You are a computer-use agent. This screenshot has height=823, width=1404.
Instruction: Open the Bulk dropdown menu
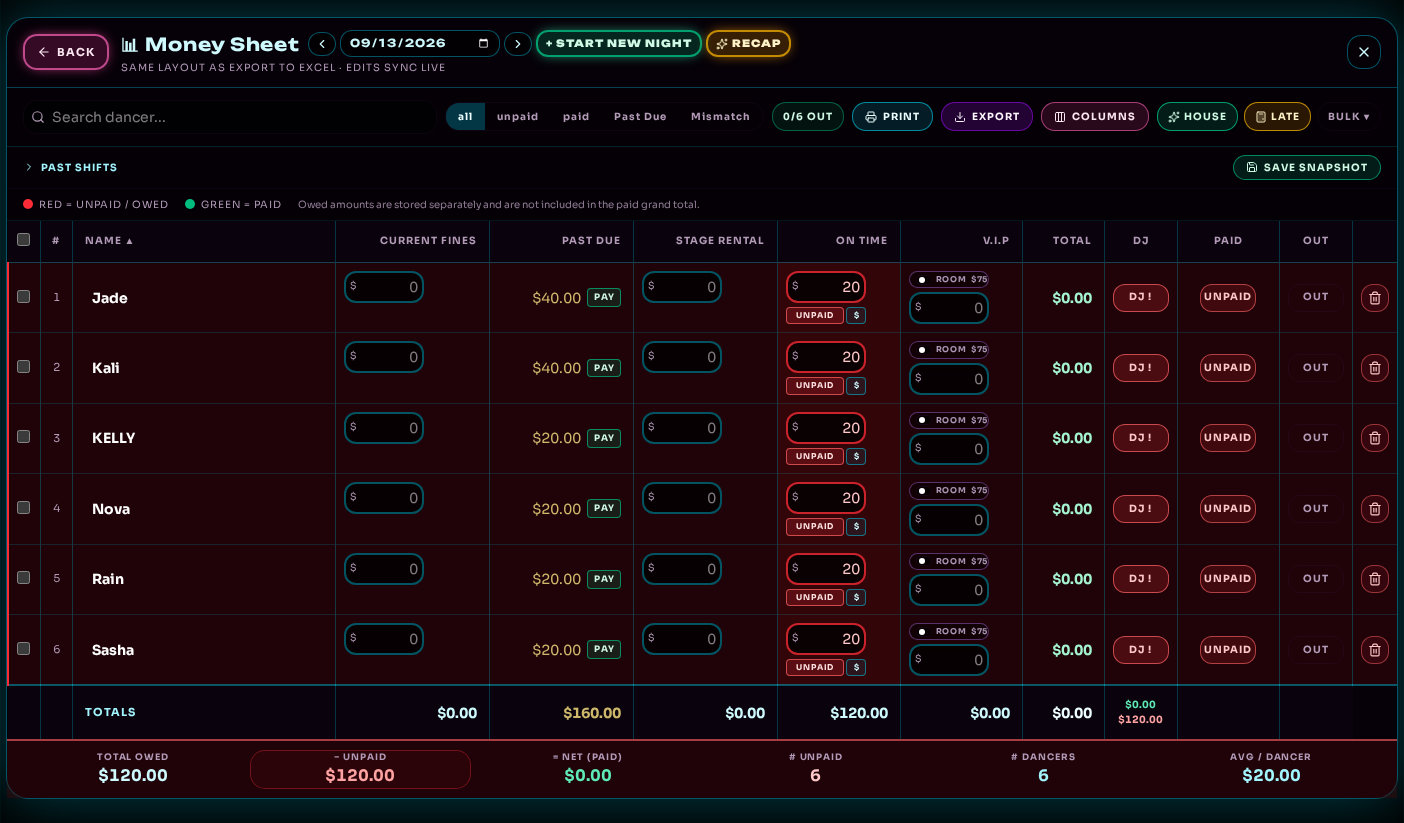[1348, 117]
